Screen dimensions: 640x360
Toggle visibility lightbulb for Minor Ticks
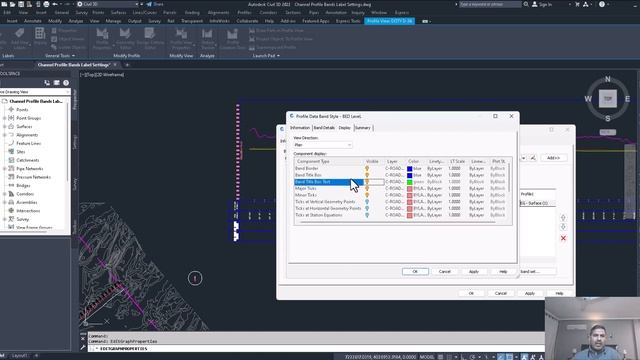click(367, 195)
